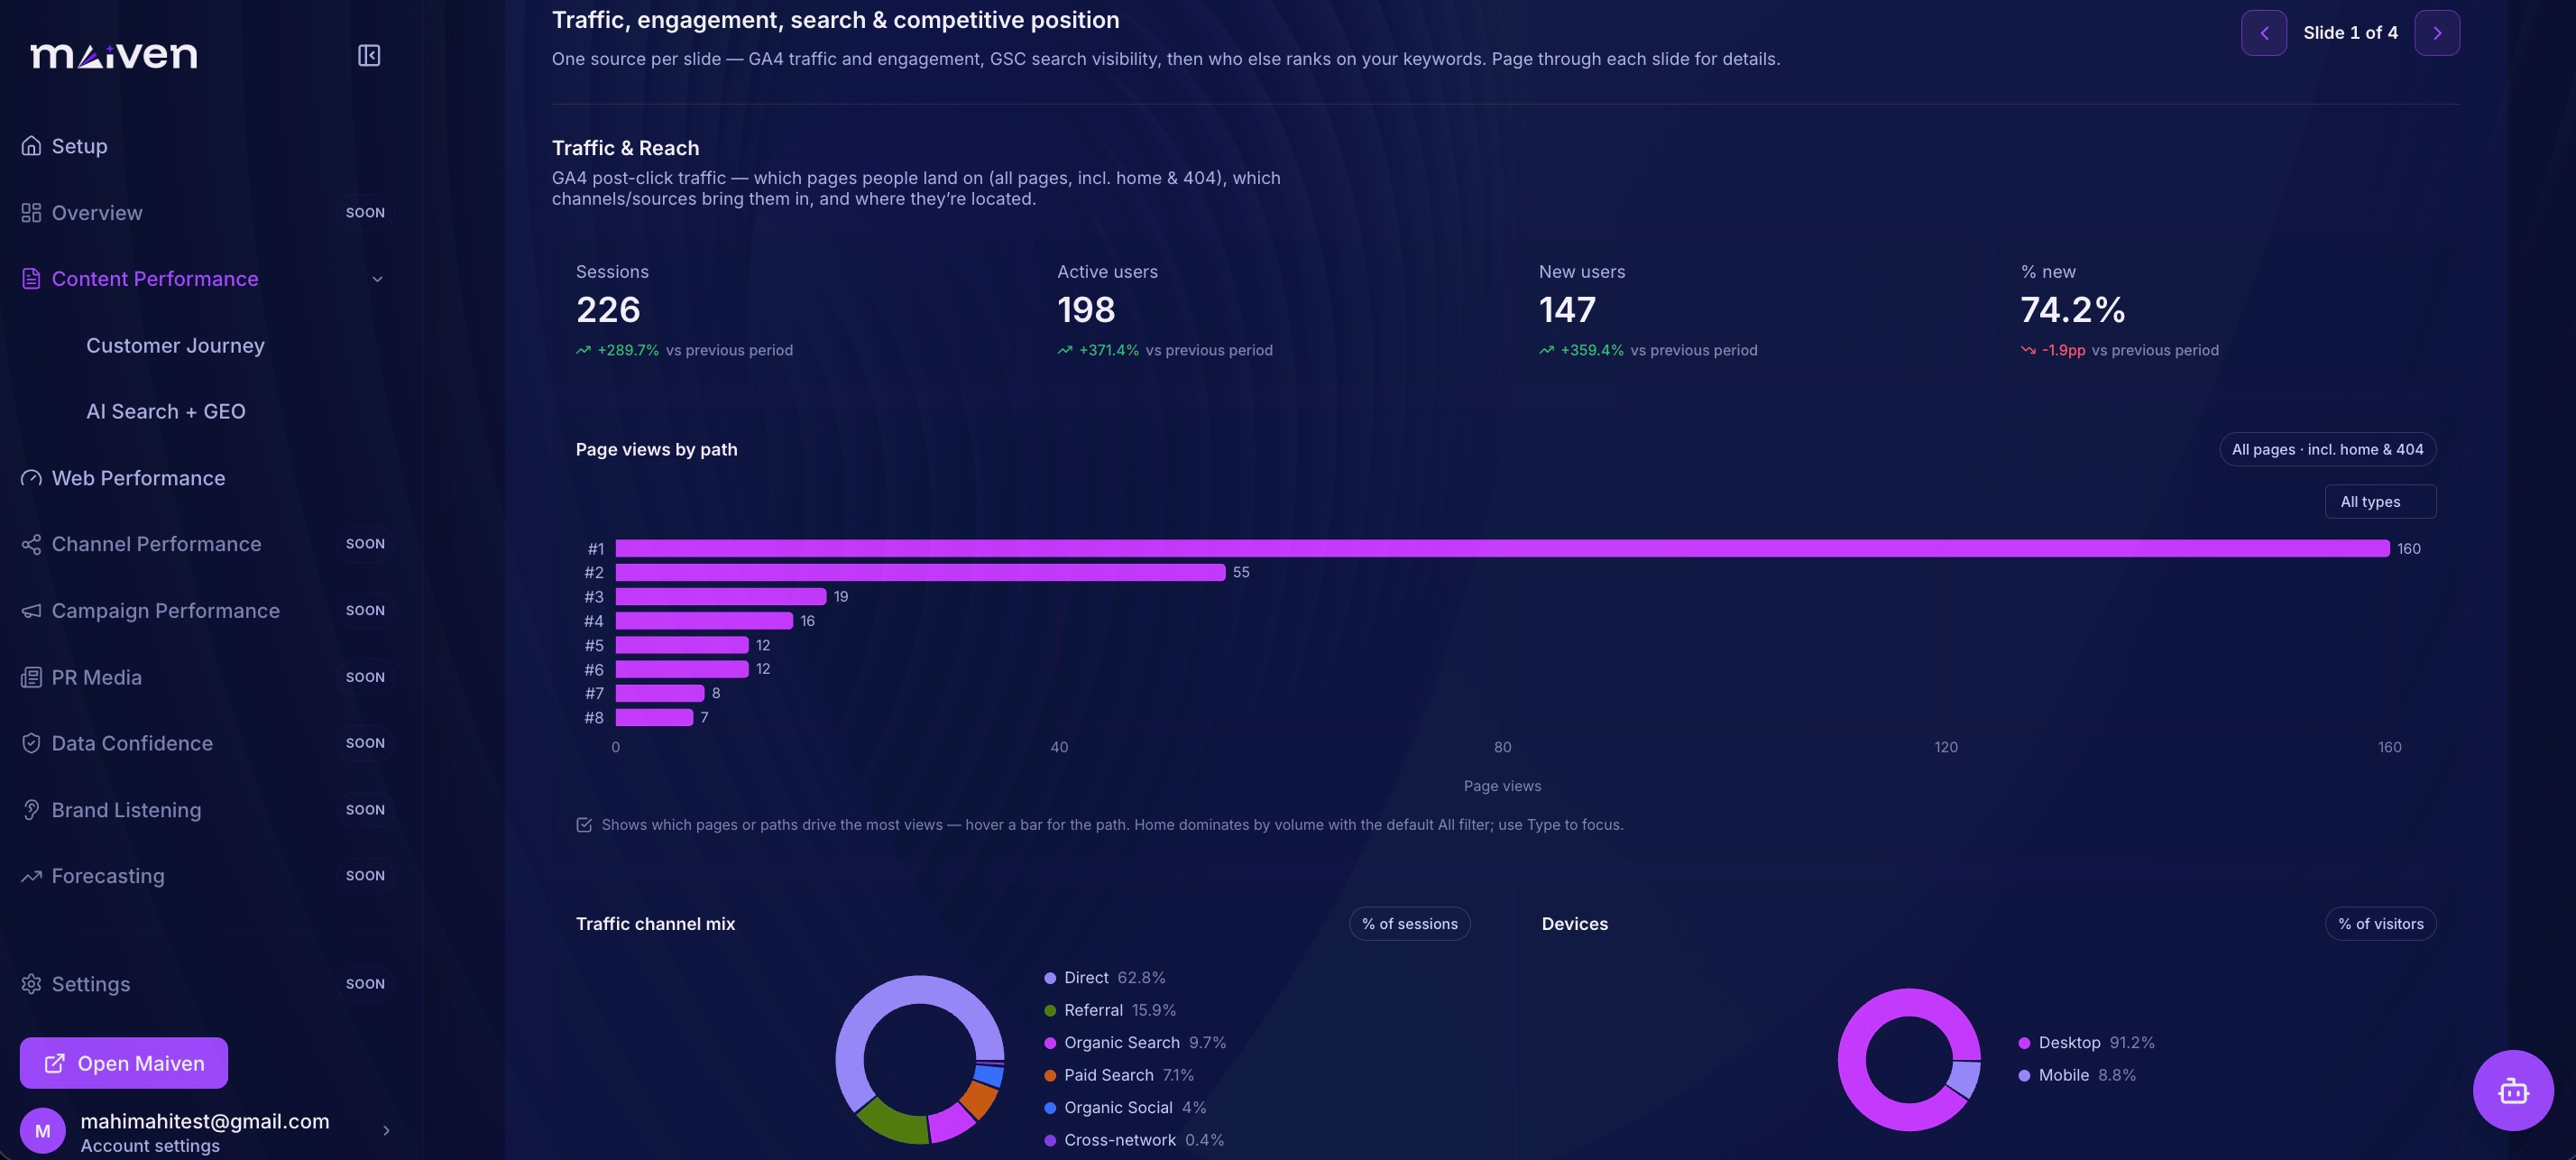Viewport: 2576px width, 1160px height.
Task: Click the % of visitors pill
Action: point(2380,924)
